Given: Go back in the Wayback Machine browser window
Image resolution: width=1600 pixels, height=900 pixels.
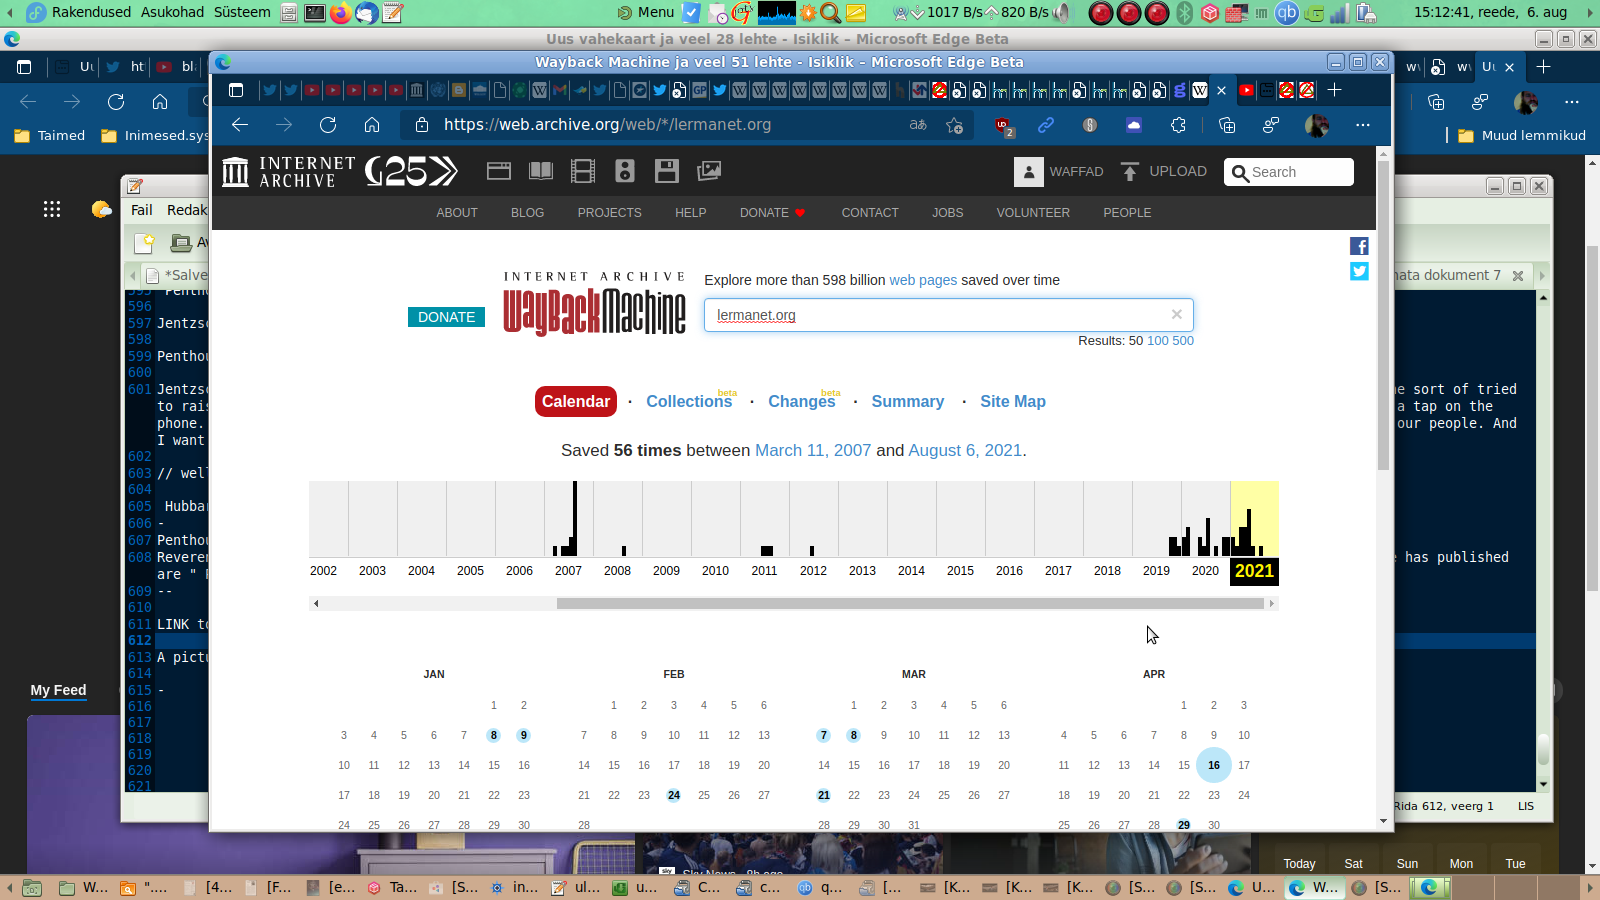Looking at the screenshot, I should click(x=240, y=125).
